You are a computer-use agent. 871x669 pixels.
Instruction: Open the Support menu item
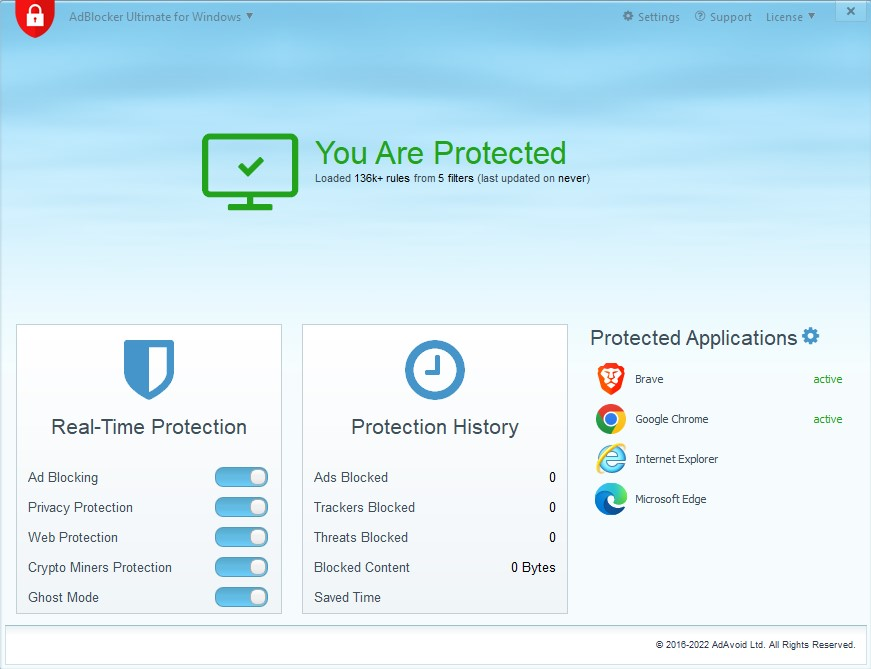point(723,17)
